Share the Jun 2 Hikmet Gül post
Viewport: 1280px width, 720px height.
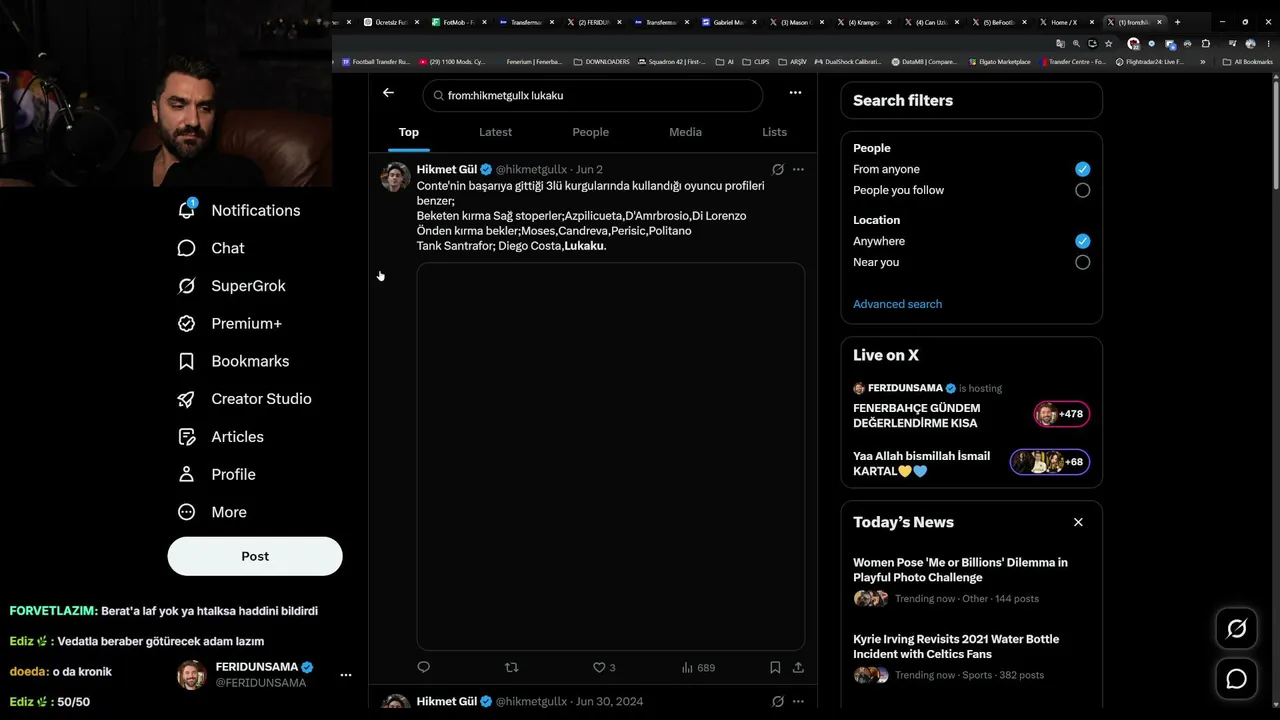click(x=798, y=667)
